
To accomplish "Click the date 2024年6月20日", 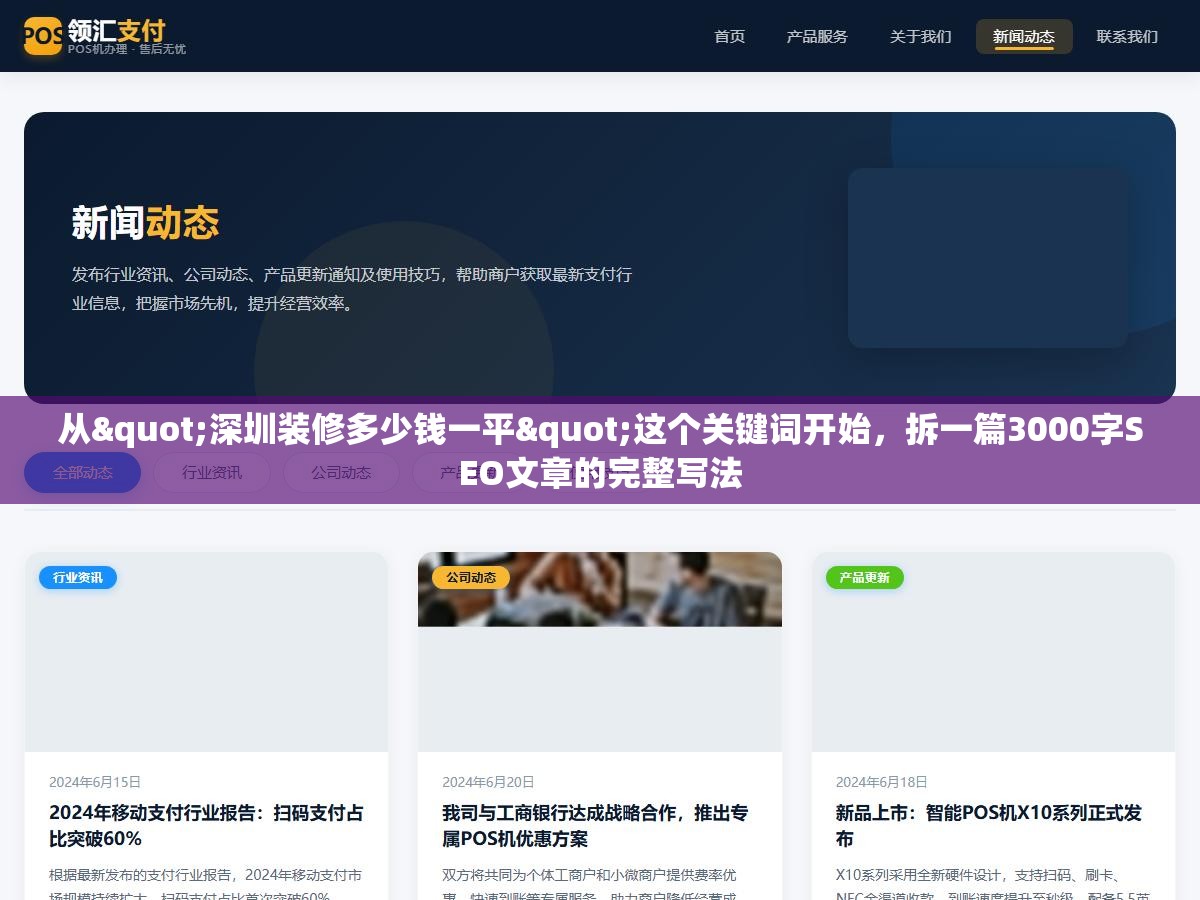I will 488,782.
